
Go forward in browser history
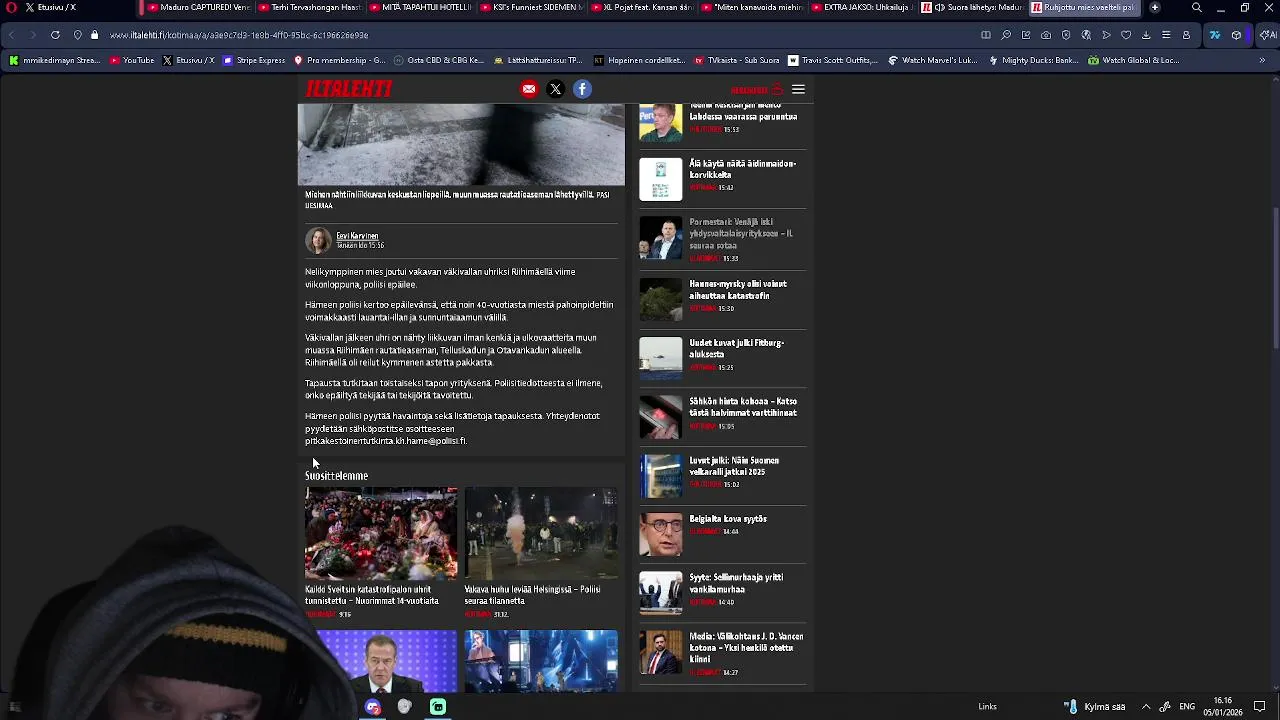[x=33, y=35]
